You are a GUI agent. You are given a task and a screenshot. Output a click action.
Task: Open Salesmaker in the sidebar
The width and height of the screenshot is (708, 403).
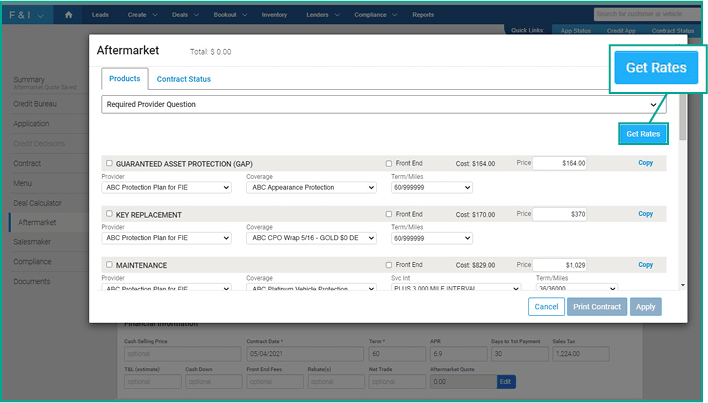click(x=32, y=242)
